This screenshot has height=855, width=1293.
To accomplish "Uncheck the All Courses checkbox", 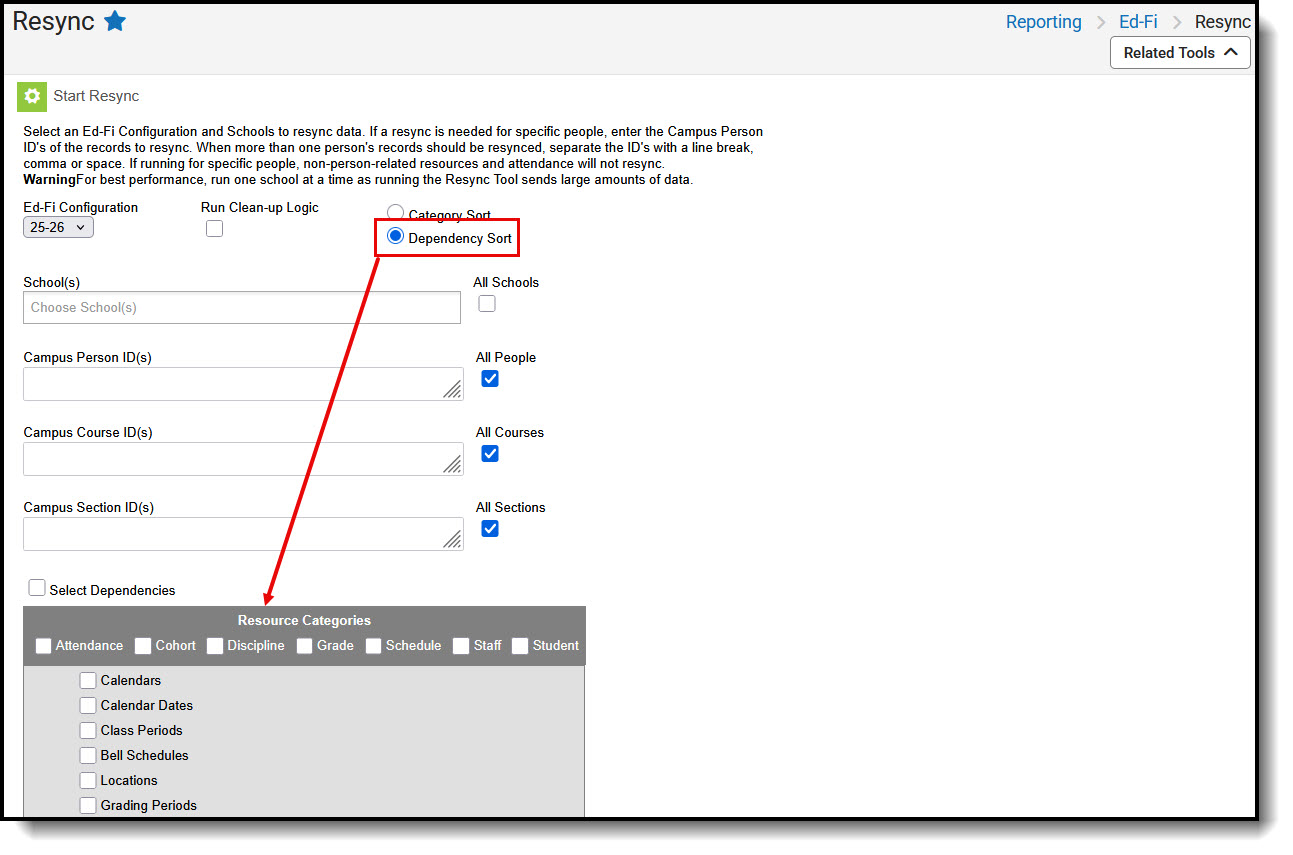I will click(489, 453).
